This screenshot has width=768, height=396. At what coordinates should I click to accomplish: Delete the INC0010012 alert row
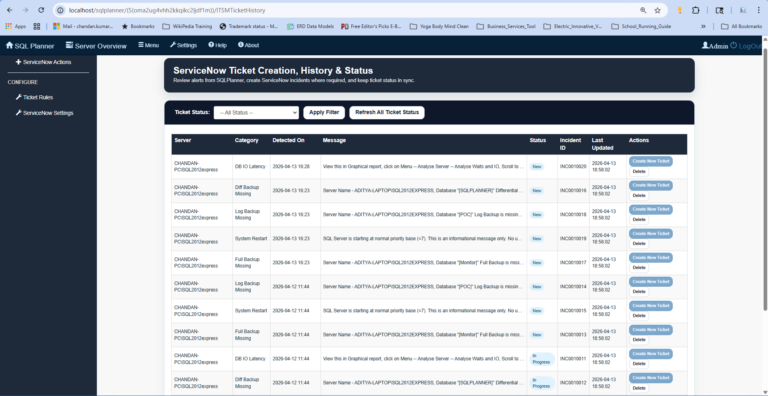[x=639, y=388]
